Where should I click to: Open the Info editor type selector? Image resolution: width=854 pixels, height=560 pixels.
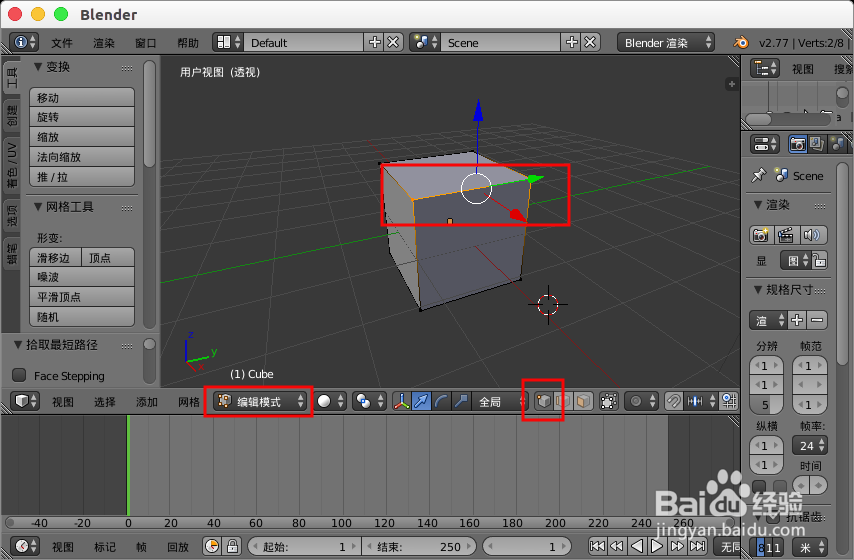(25, 42)
